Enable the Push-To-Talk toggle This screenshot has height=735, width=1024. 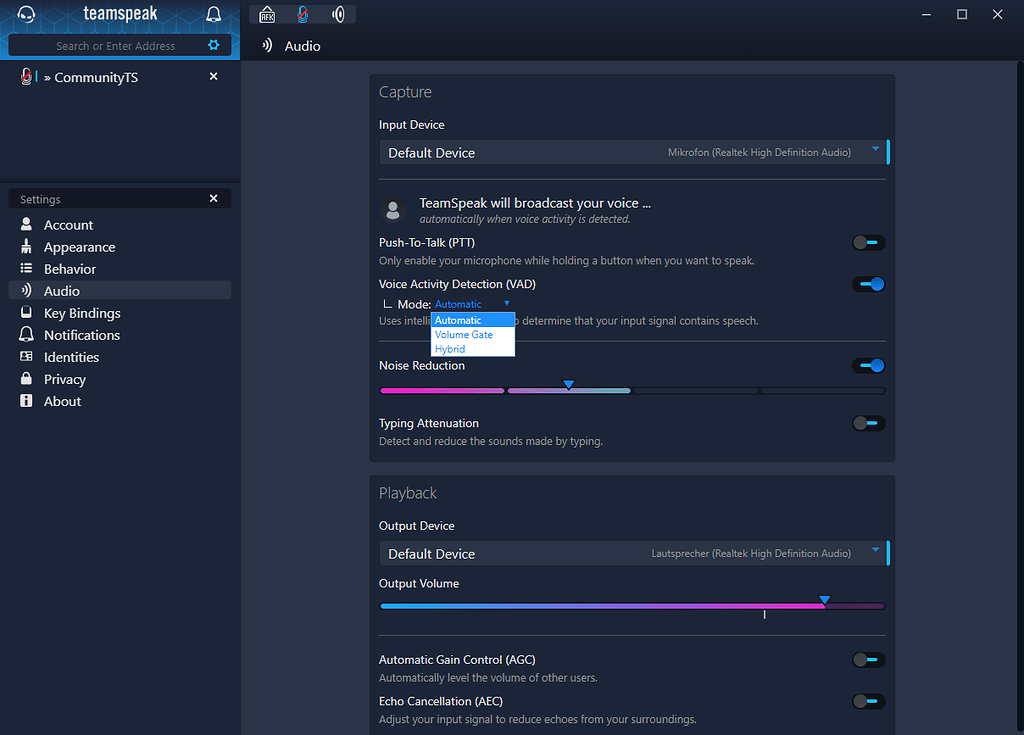point(868,243)
